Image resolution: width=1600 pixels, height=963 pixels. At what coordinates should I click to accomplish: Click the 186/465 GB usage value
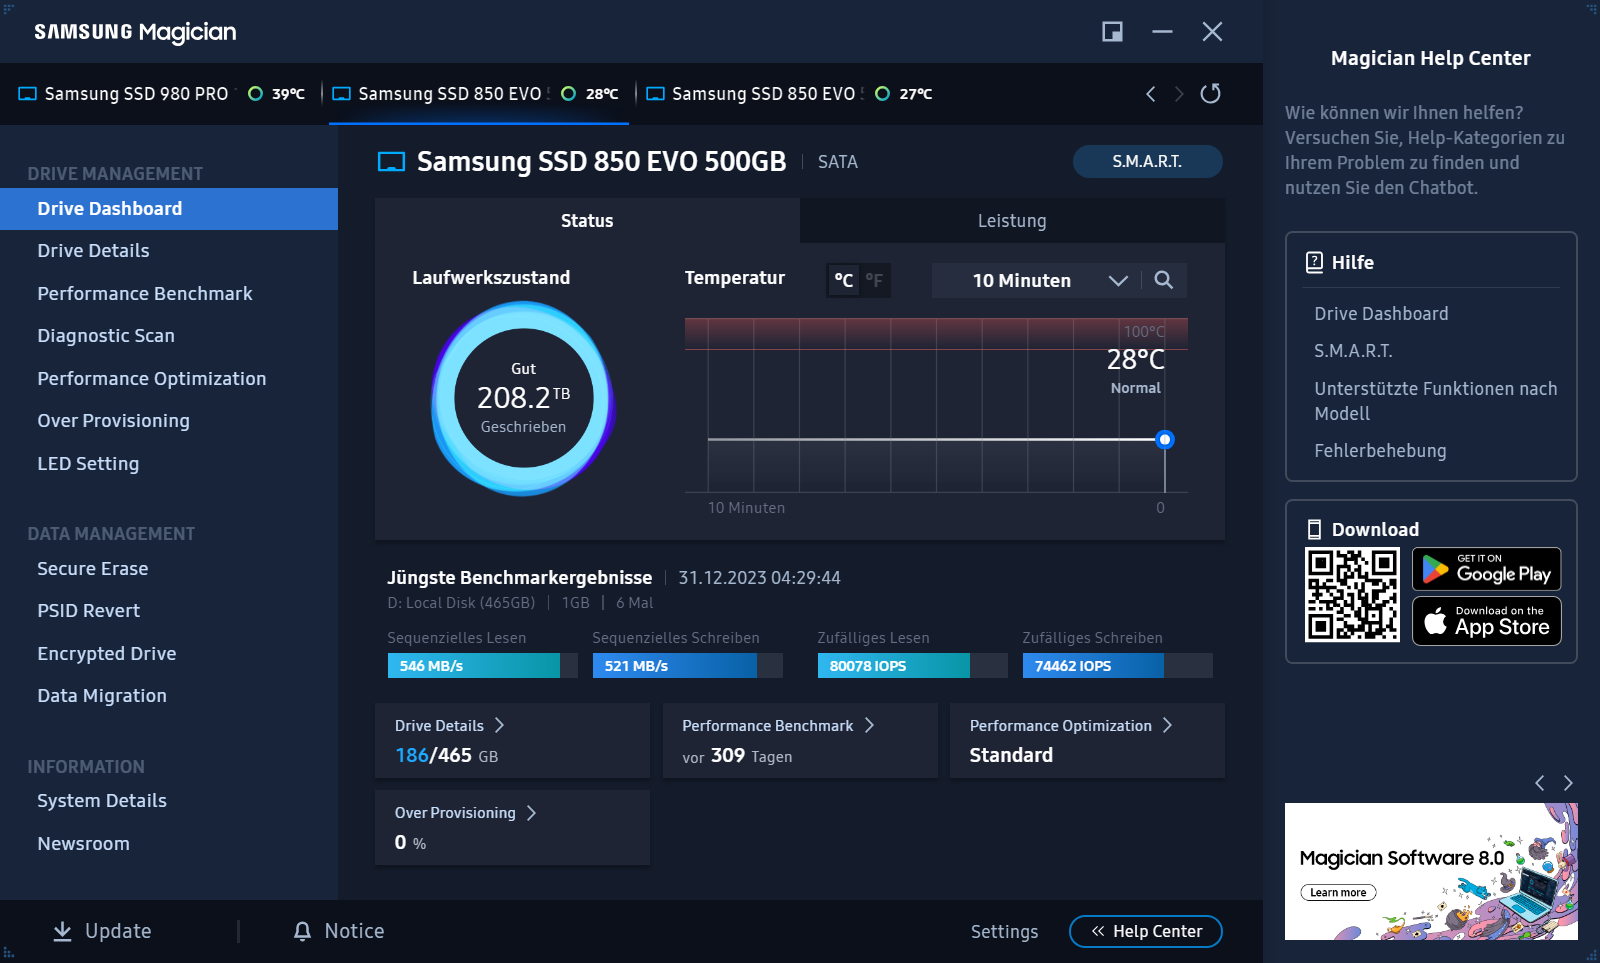(x=446, y=756)
